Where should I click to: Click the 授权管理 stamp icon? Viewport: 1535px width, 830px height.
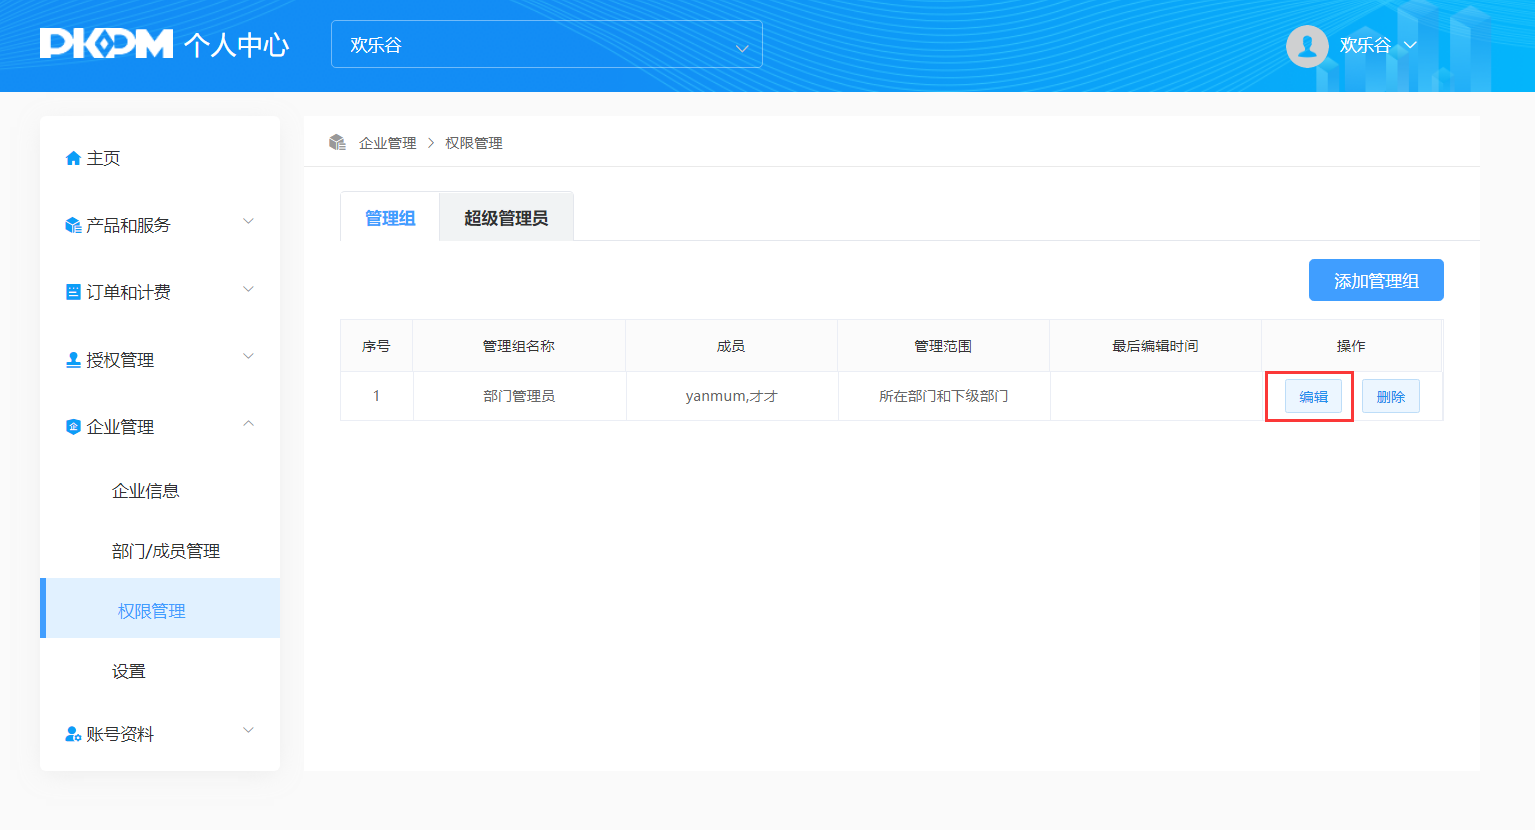coord(73,360)
